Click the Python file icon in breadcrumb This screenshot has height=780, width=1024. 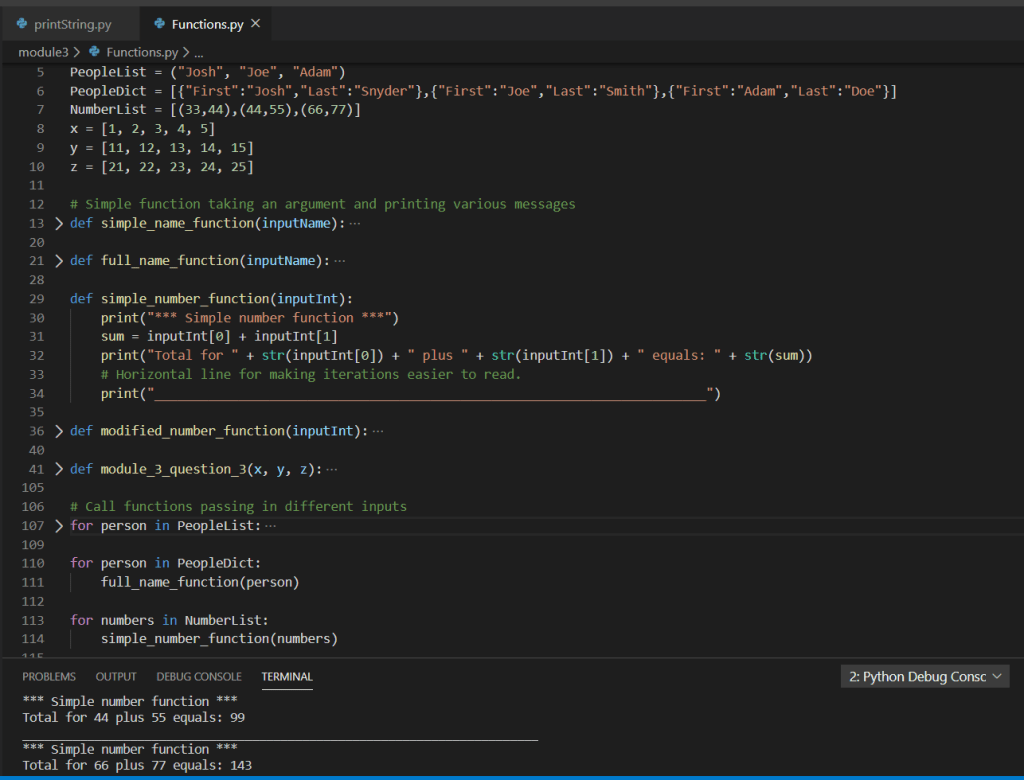click(x=95, y=52)
